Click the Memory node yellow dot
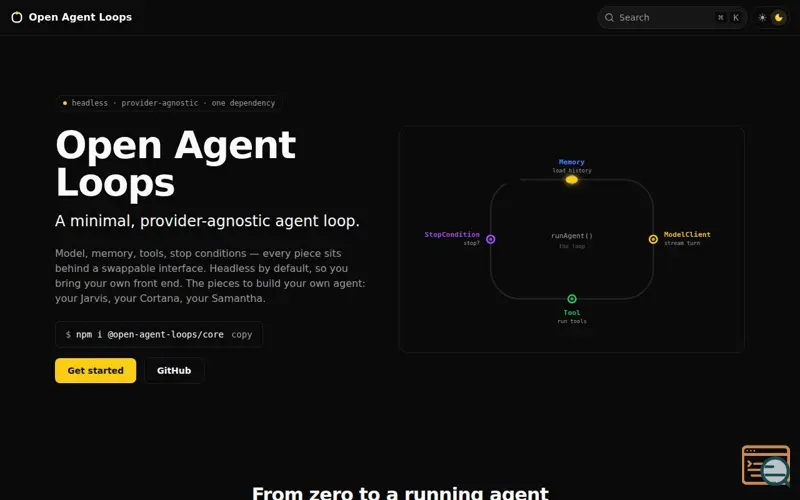The width and height of the screenshot is (800, 500). (571, 180)
